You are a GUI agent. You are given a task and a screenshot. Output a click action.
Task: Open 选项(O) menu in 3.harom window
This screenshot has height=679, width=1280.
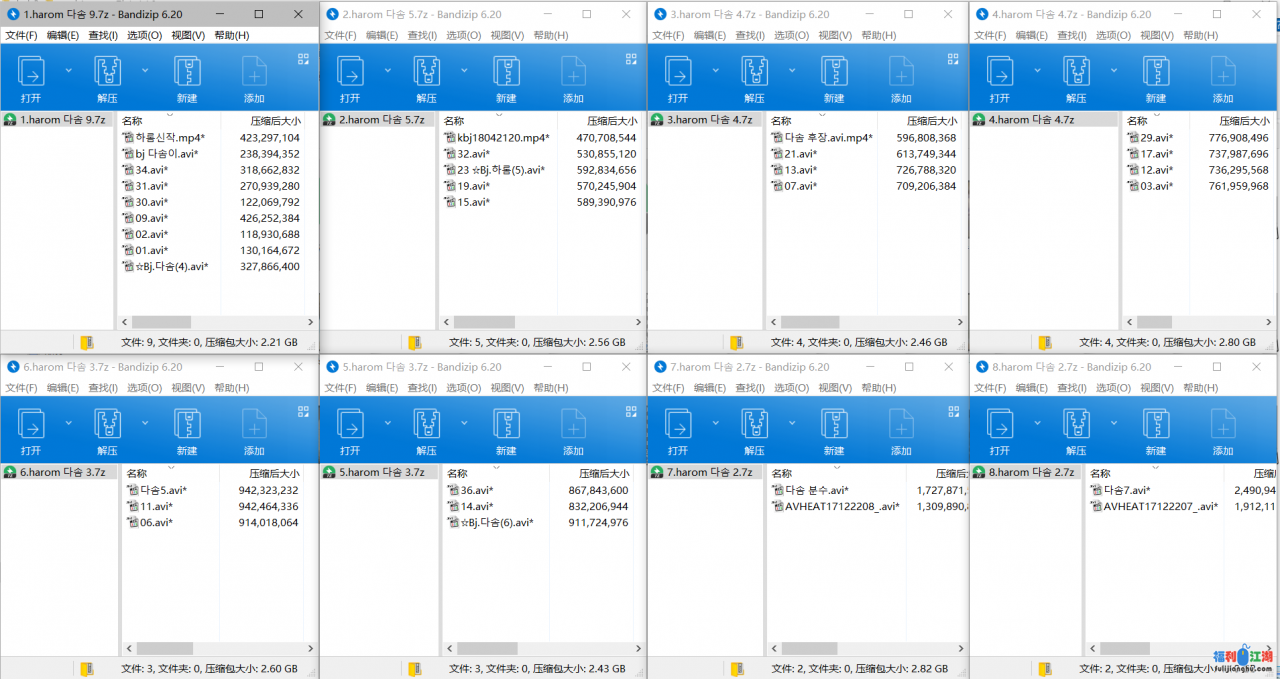pos(791,35)
